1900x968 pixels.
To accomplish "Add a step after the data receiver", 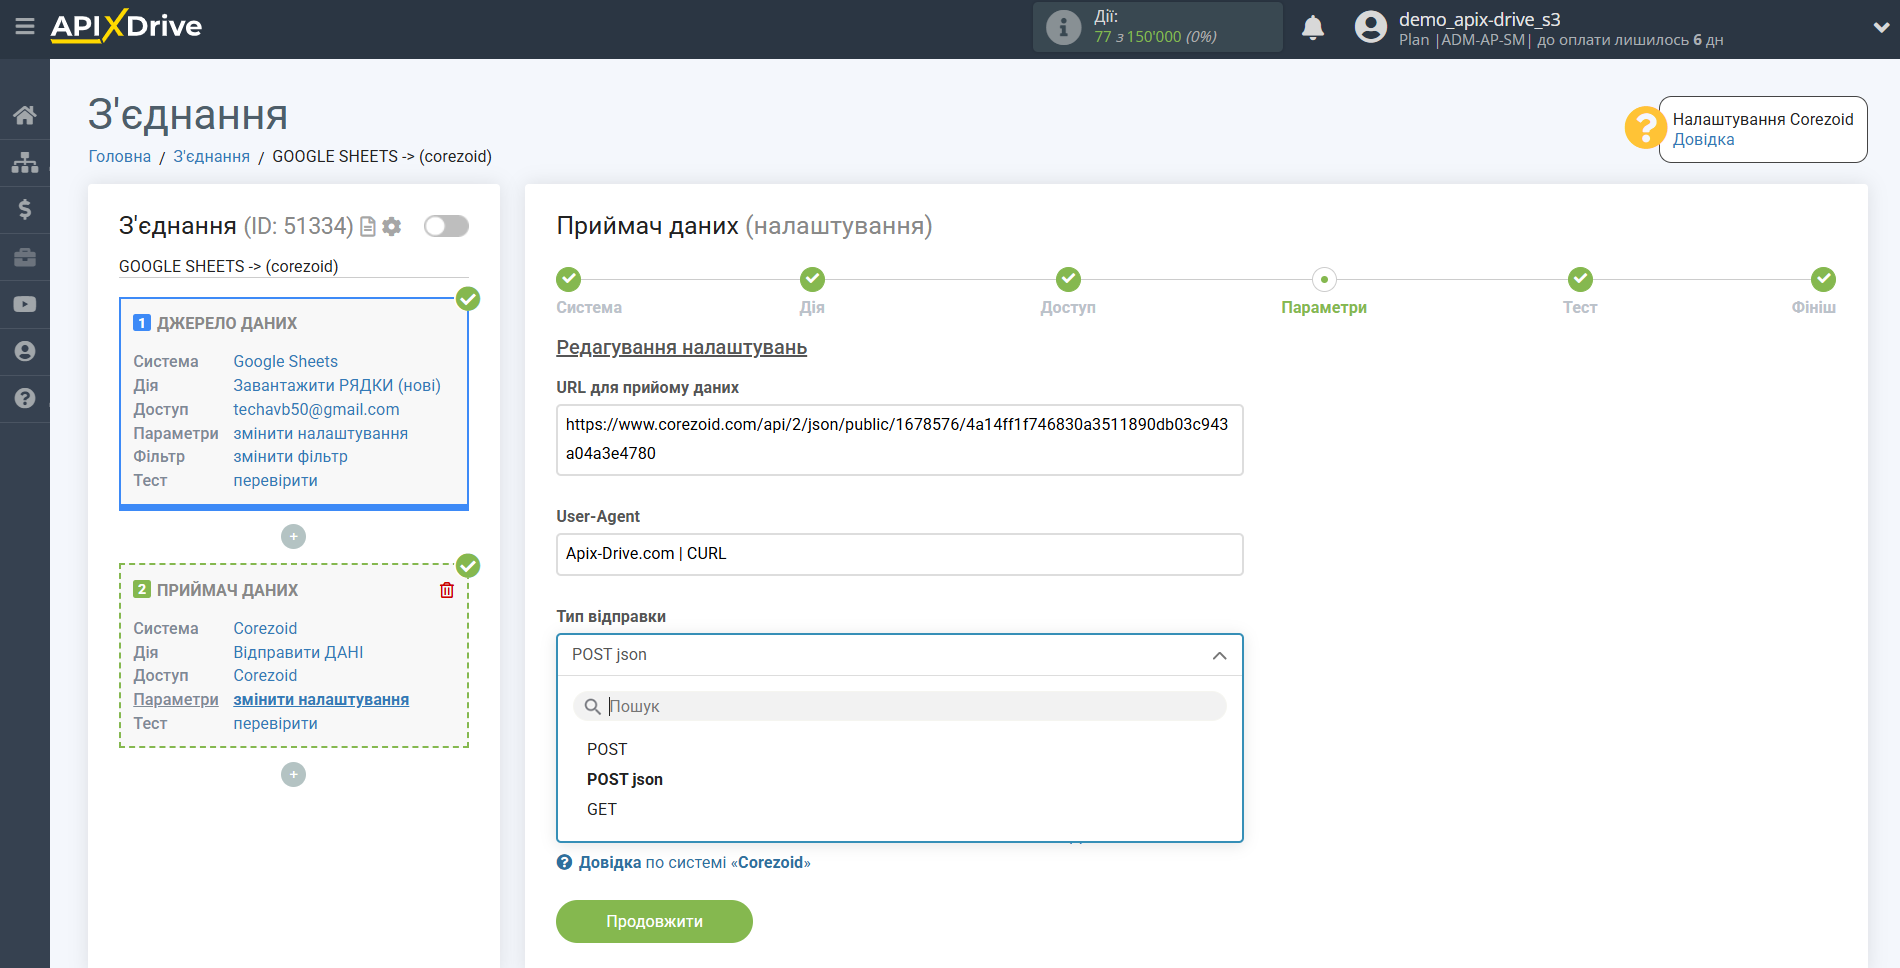I will pyautogui.click(x=293, y=775).
